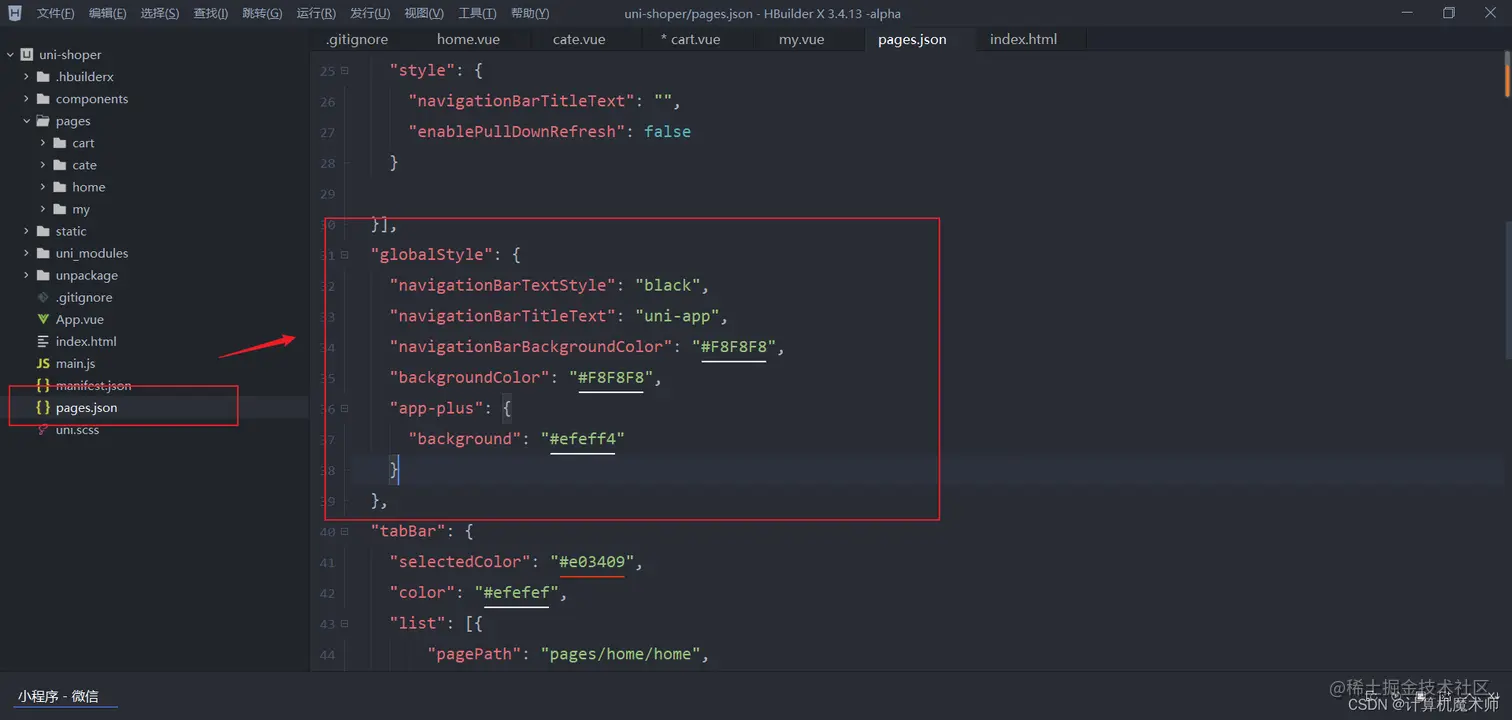Expand the home folder chevron
1512x720 pixels.
tap(43, 187)
